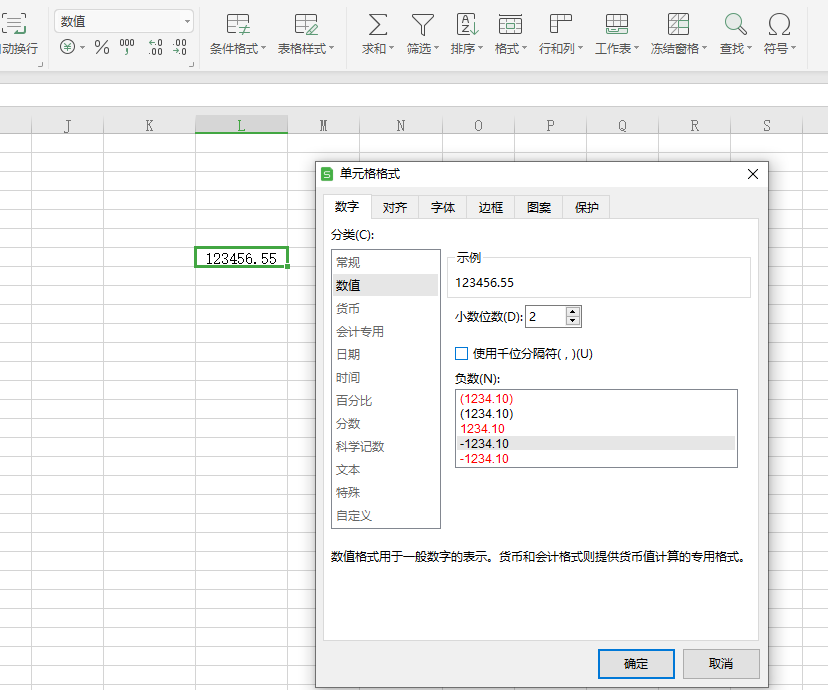This screenshot has width=828, height=690.
Task: Select column P header
Action: click(550, 125)
